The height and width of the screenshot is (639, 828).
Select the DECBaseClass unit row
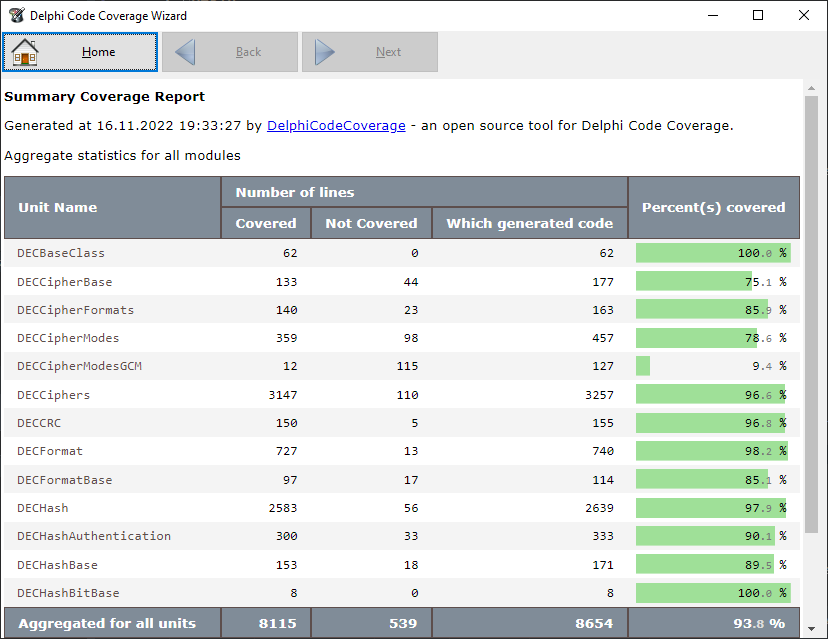61,253
